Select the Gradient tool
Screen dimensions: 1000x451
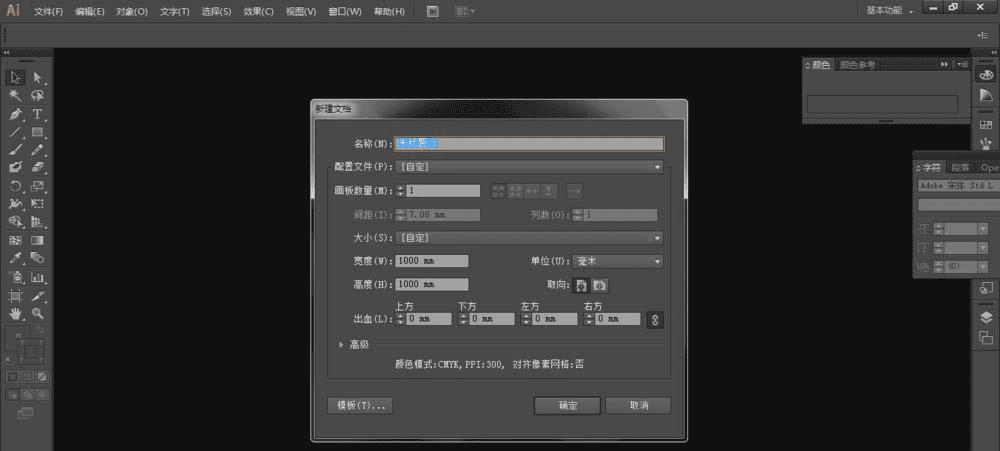38,240
